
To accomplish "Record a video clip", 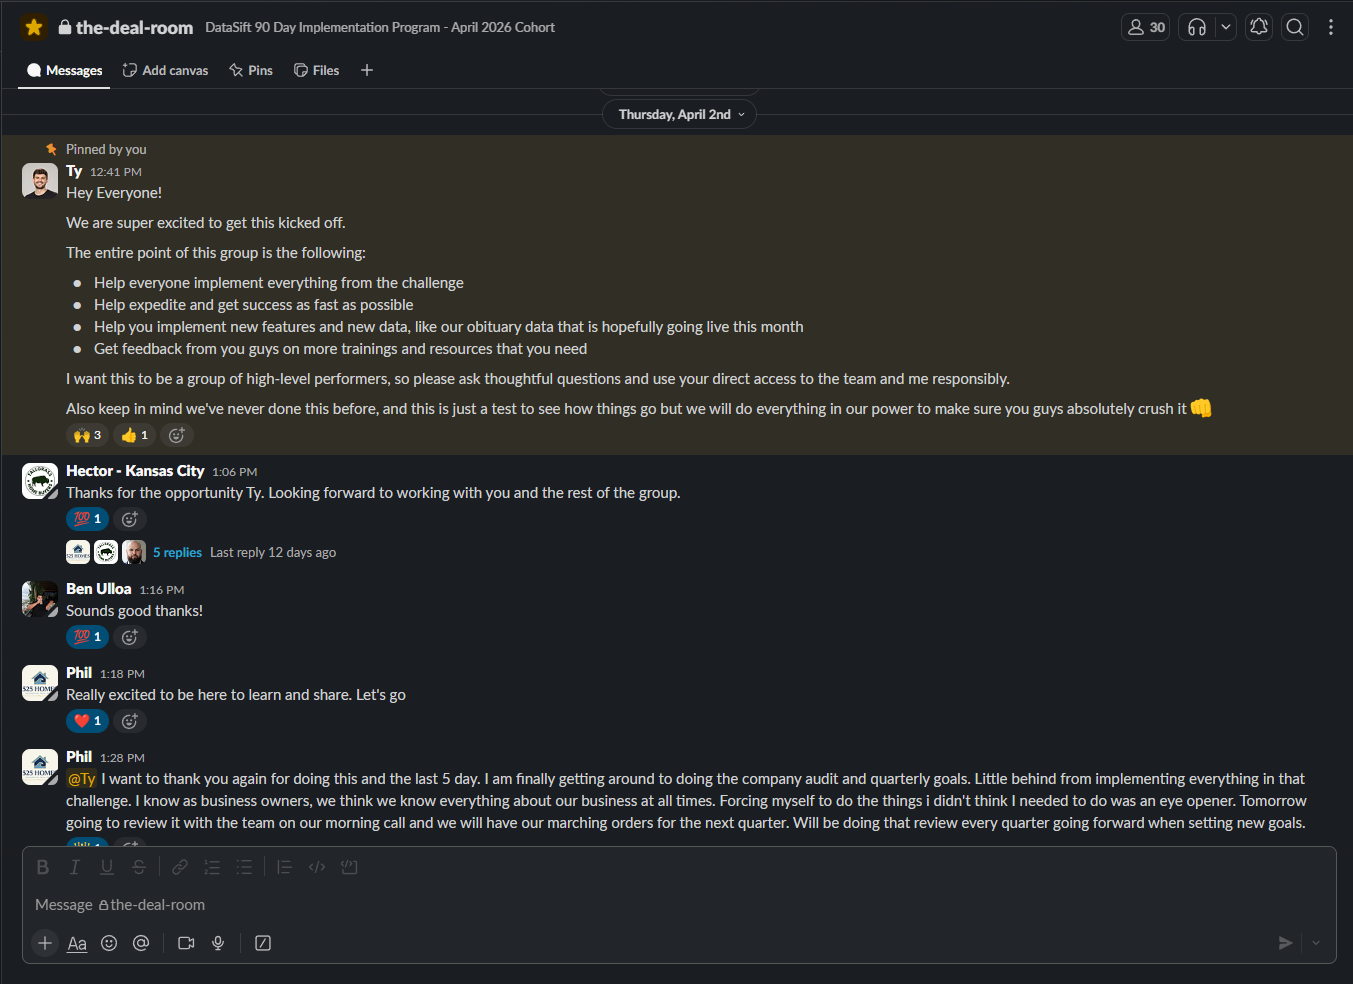I will pyautogui.click(x=186, y=943).
